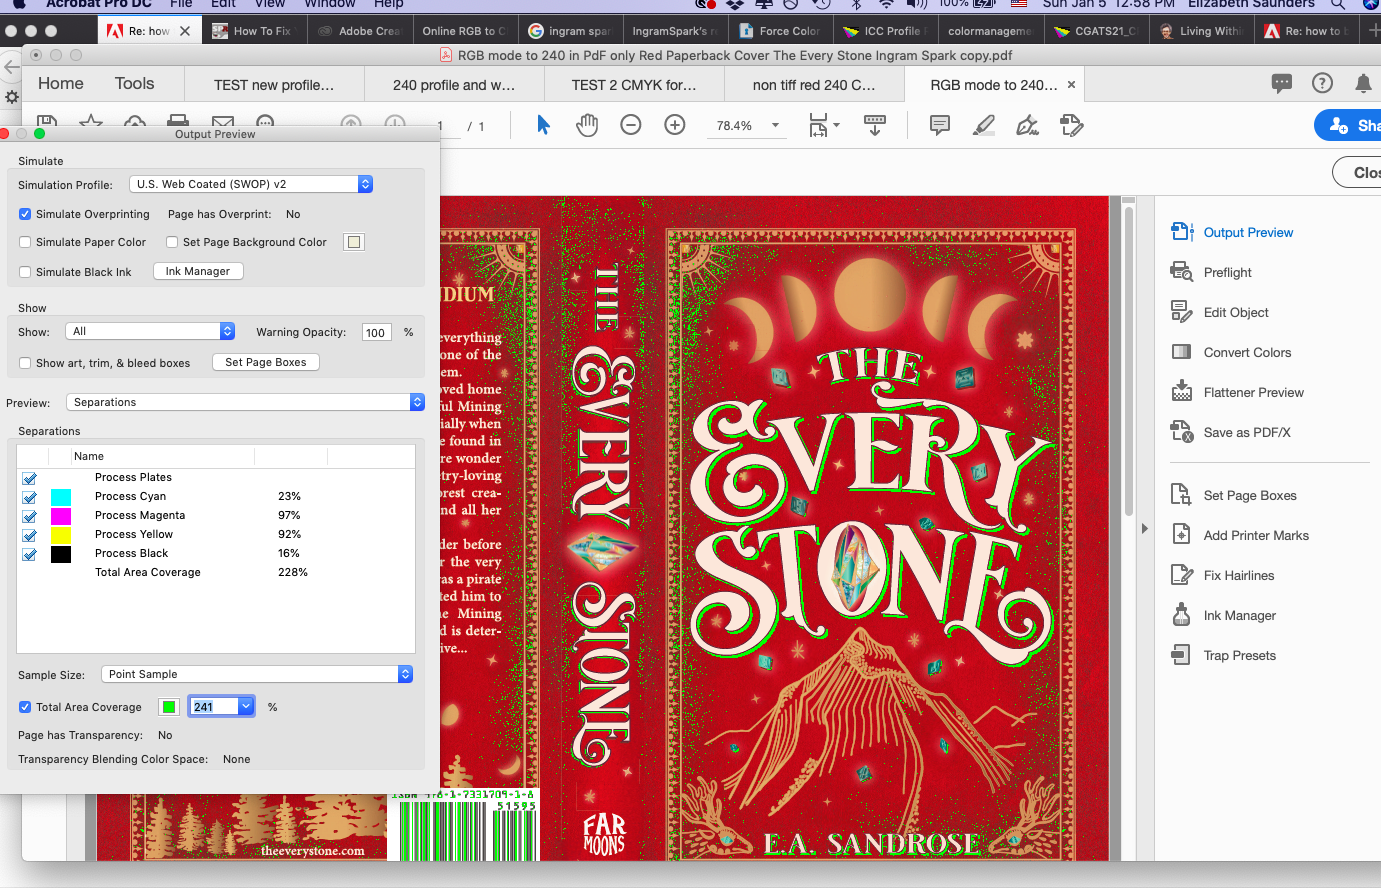Open the Fill & Sign pen tool
The width and height of the screenshot is (1381, 888).
coord(1027,125)
